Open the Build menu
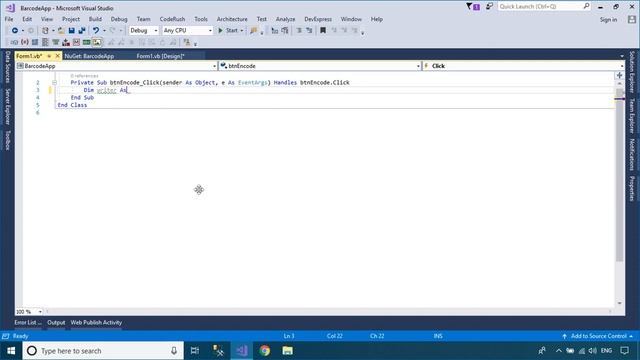Viewport: 640px width, 360px height. point(95,19)
